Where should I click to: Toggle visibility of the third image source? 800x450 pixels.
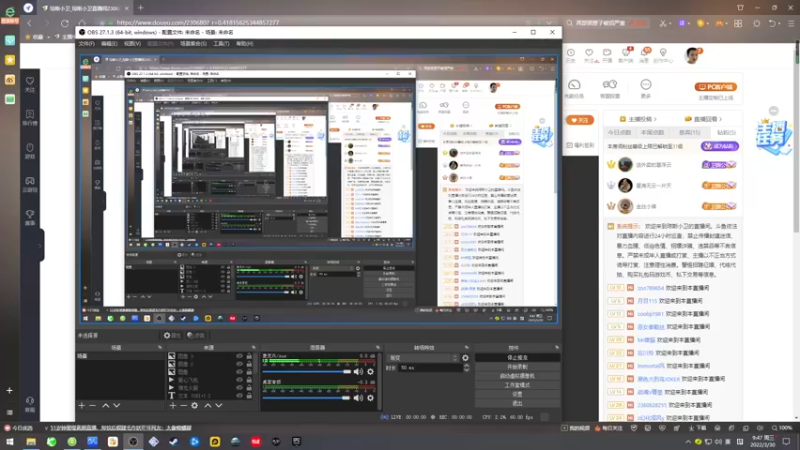tap(239, 372)
